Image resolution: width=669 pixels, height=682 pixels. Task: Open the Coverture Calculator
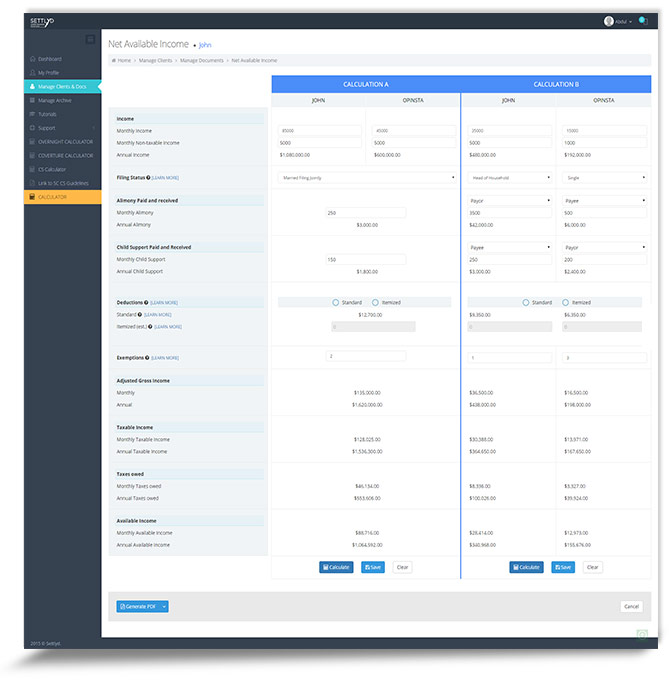(65, 156)
